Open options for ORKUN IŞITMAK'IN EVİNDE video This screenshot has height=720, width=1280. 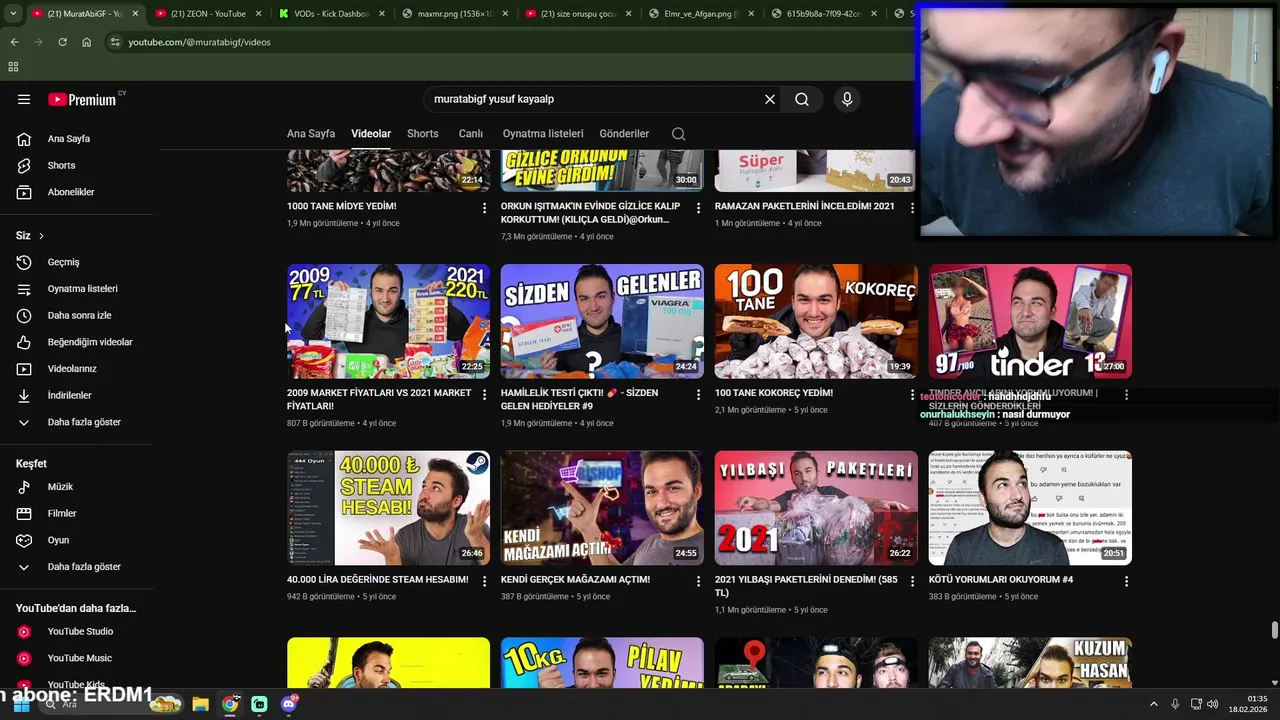[x=698, y=208]
